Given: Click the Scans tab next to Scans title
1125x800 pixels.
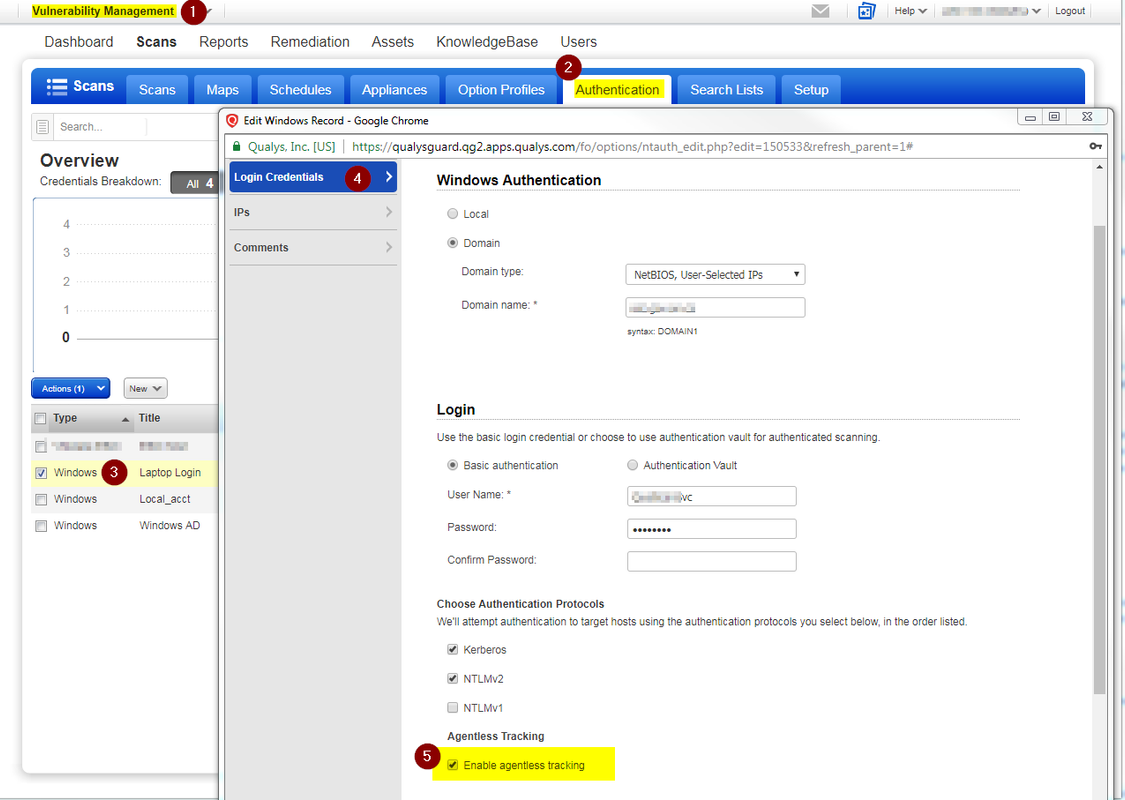Looking at the screenshot, I should [157, 90].
